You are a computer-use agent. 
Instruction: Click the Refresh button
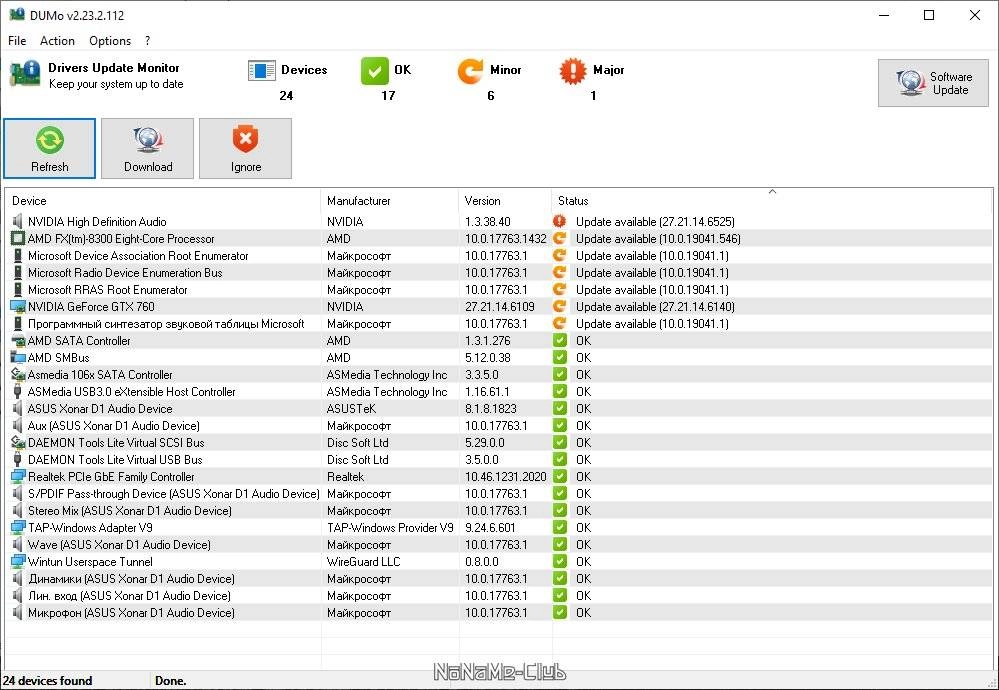coord(50,148)
